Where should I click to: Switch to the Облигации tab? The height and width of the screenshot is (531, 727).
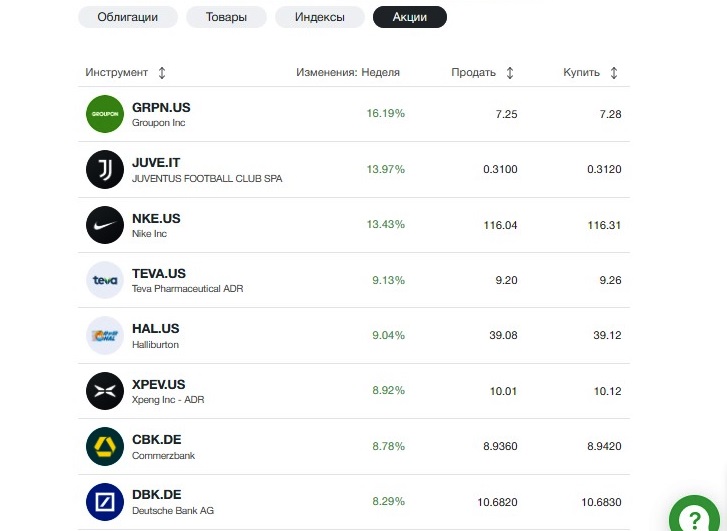pos(127,17)
